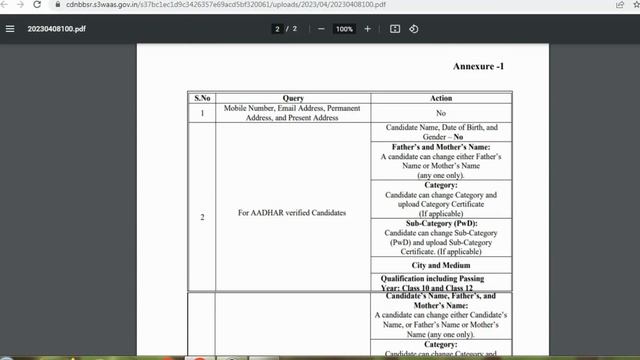
Task: Click the file name 20230408100.pdf
Action: (56, 29)
